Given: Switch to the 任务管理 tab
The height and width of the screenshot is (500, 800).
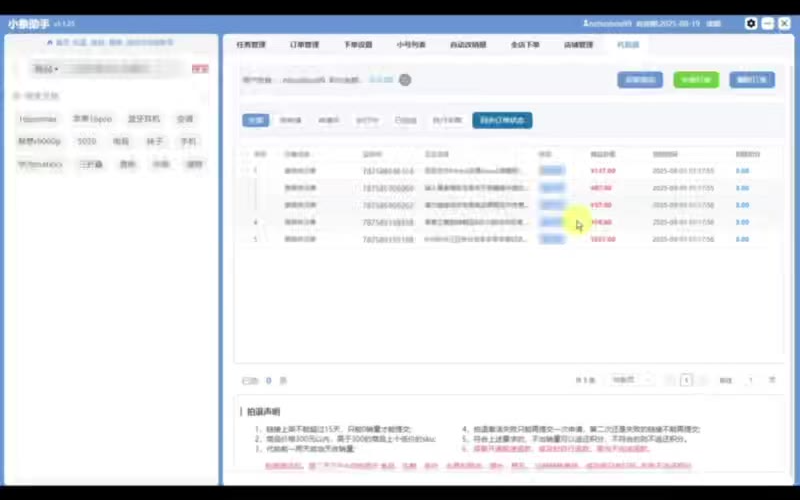Looking at the screenshot, I should click(251, 45).
